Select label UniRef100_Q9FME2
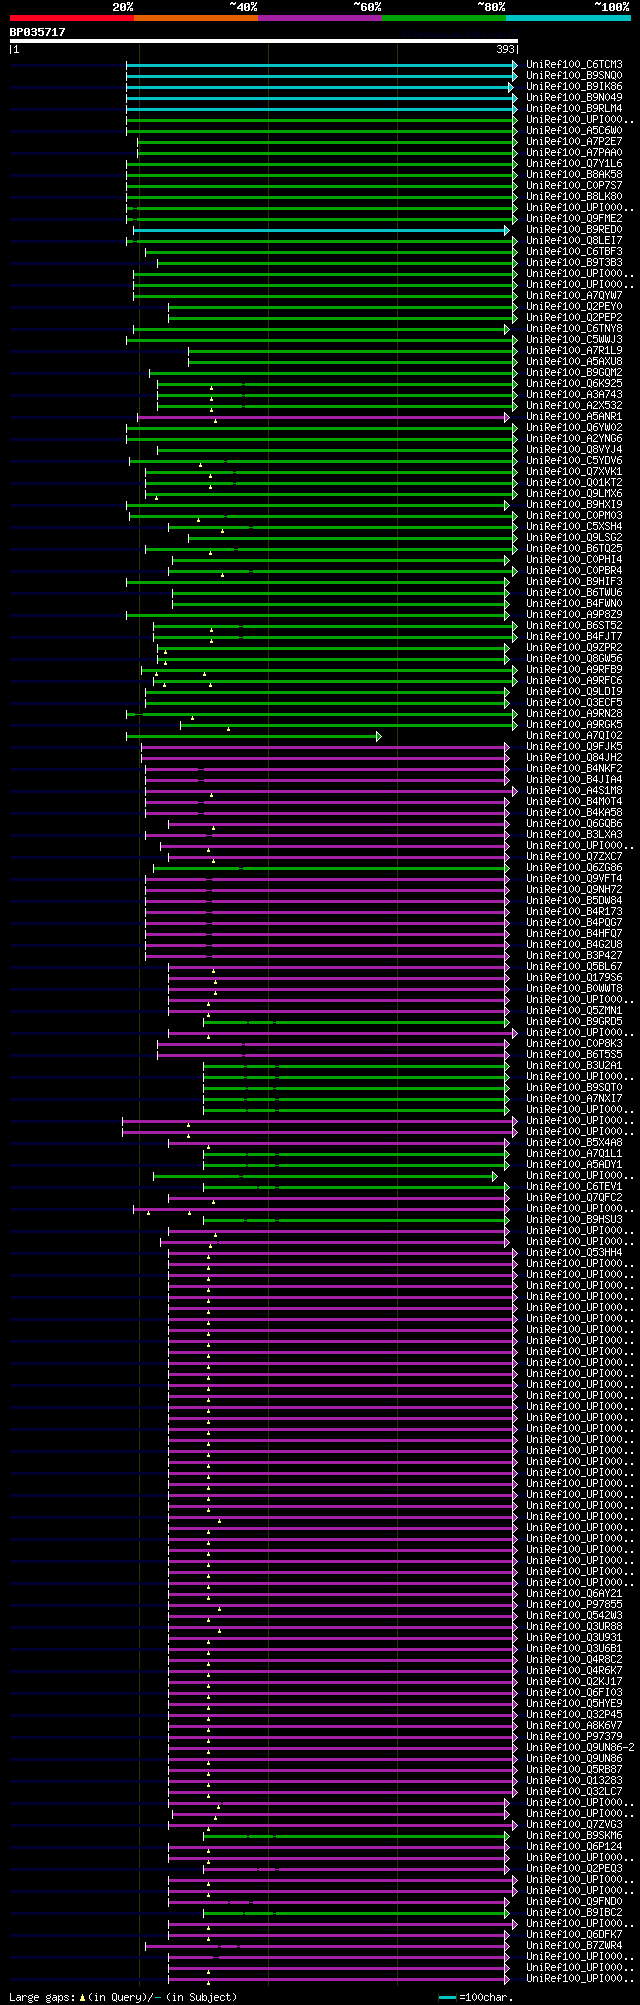 point(574,218)
